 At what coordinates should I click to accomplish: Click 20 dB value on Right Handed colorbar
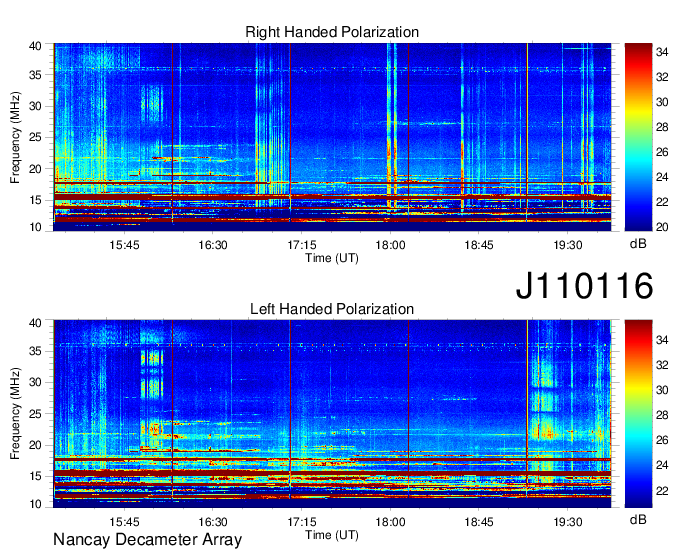[662, 227]
